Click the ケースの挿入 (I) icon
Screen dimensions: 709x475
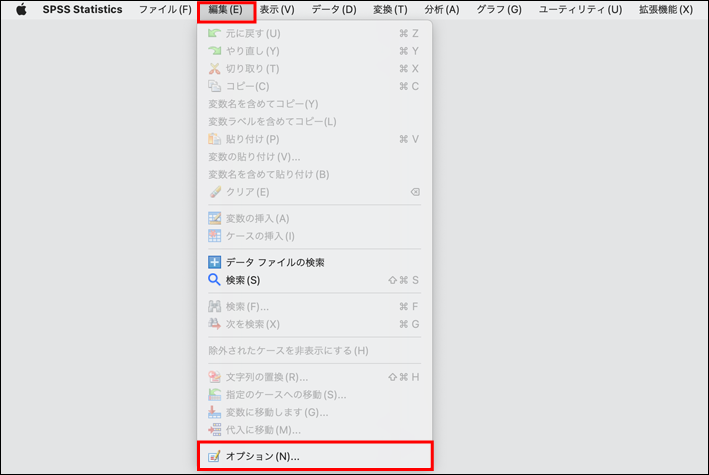point(214,236)
